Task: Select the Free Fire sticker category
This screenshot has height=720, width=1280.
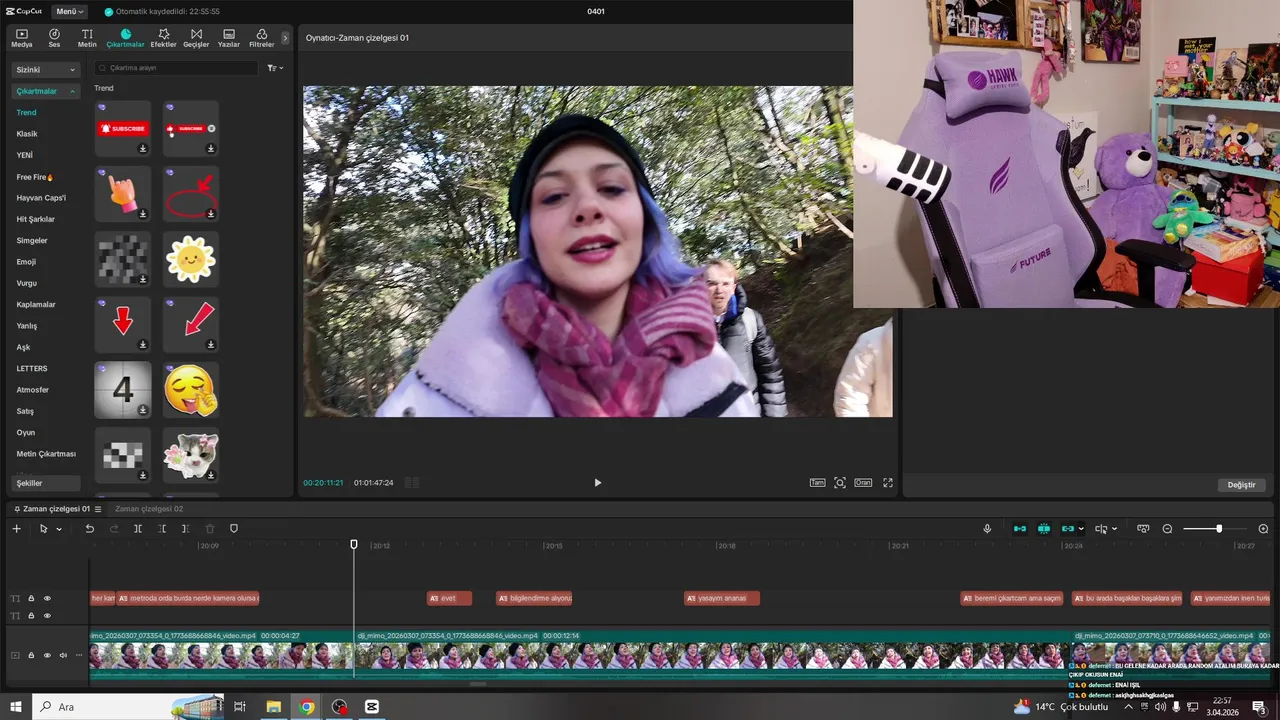Action: [x=34, y=177]
